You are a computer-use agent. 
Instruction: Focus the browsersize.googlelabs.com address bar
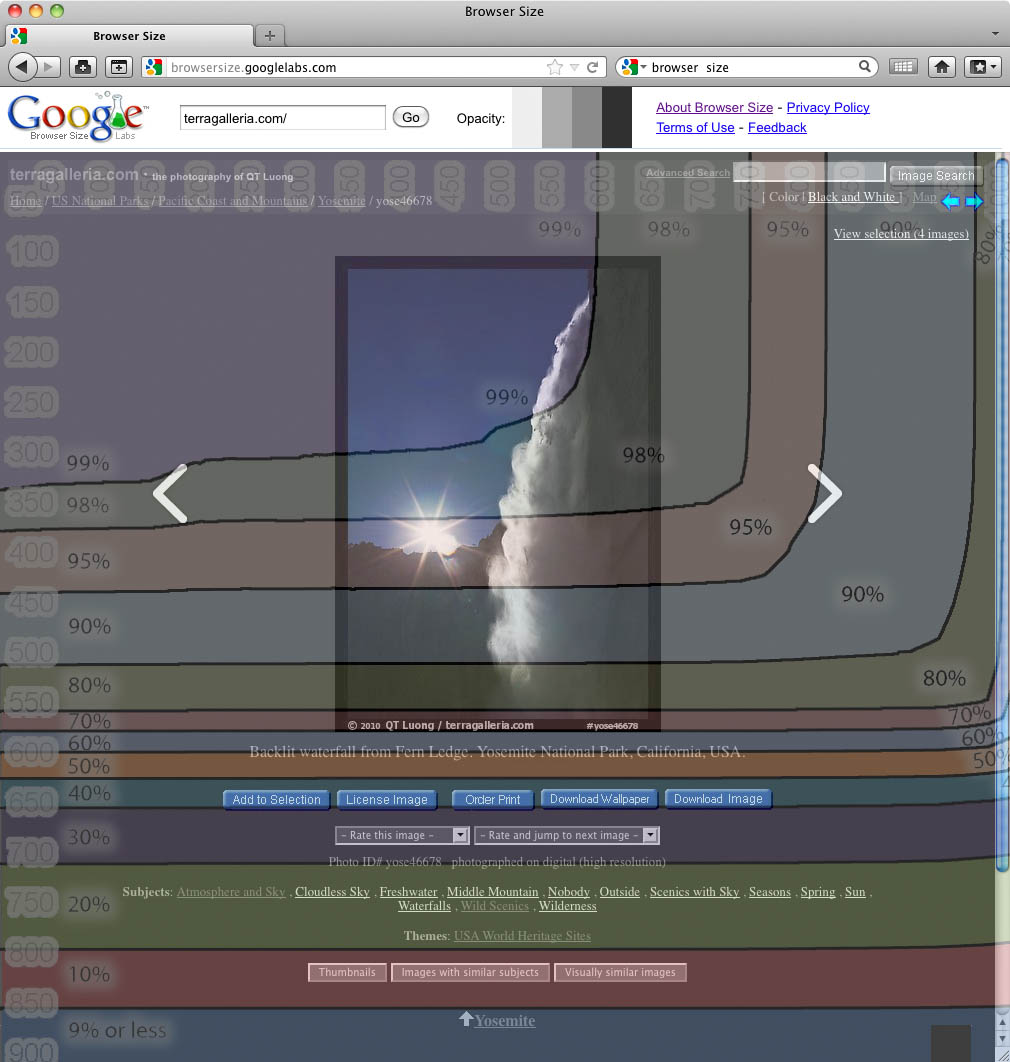click(x=357, y=67)
